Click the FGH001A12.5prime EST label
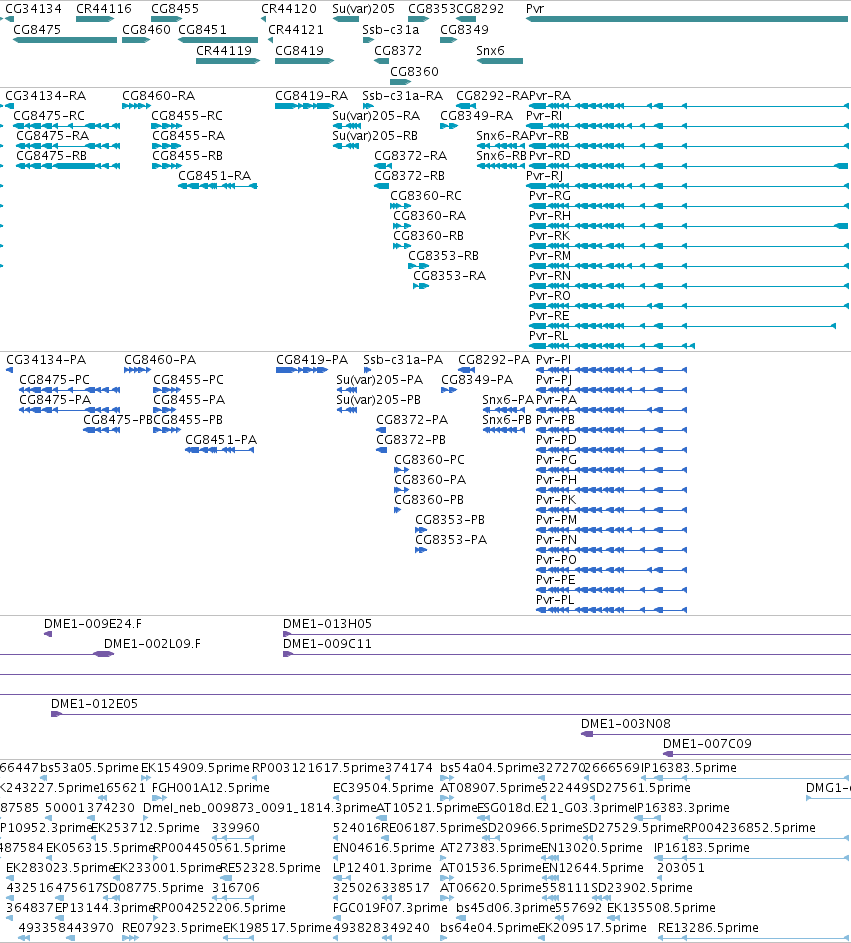851x943 pixels. tap(210, 787)
